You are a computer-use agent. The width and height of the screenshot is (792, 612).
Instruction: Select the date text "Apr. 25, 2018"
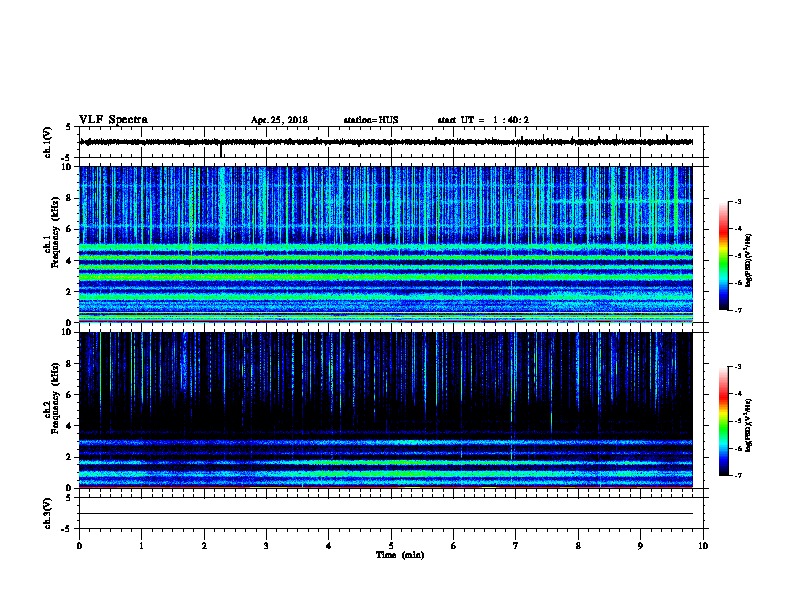[279, 120]
